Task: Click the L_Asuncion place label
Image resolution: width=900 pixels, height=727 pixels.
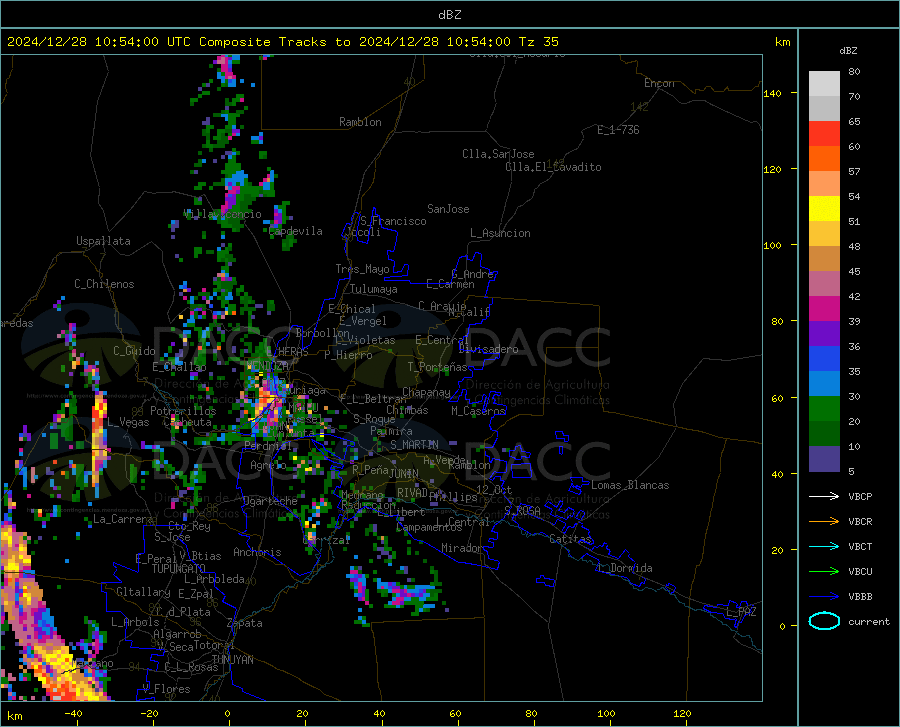Action: click(x=500, y=233)
